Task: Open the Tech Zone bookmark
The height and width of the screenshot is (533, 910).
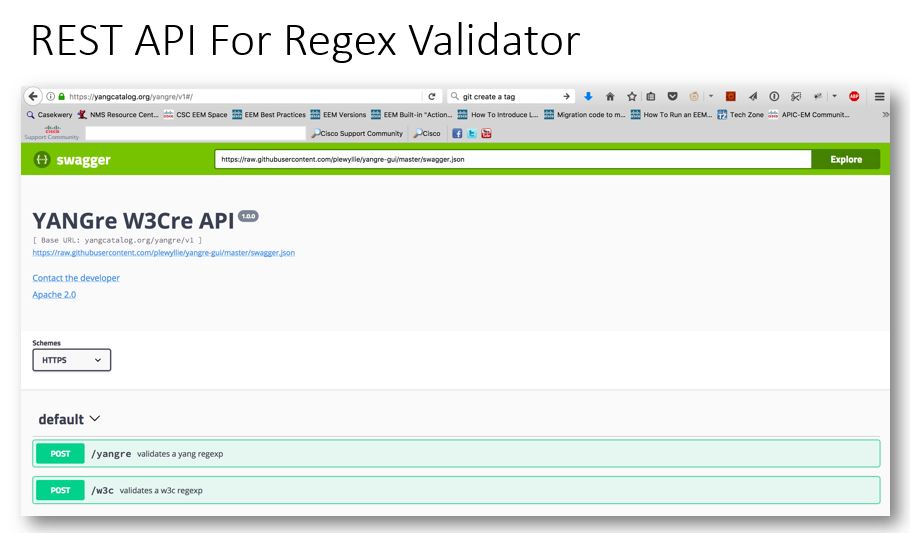Action: click(x=741, y=115)
